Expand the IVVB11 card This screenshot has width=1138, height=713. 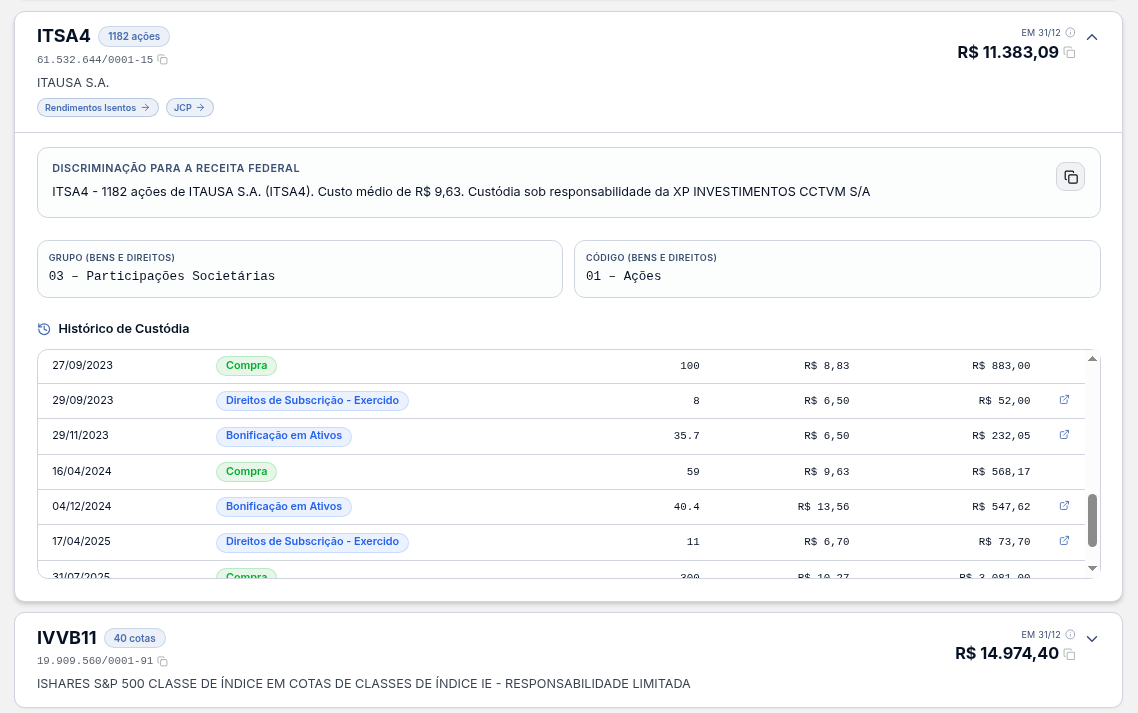click(1092, 639)
